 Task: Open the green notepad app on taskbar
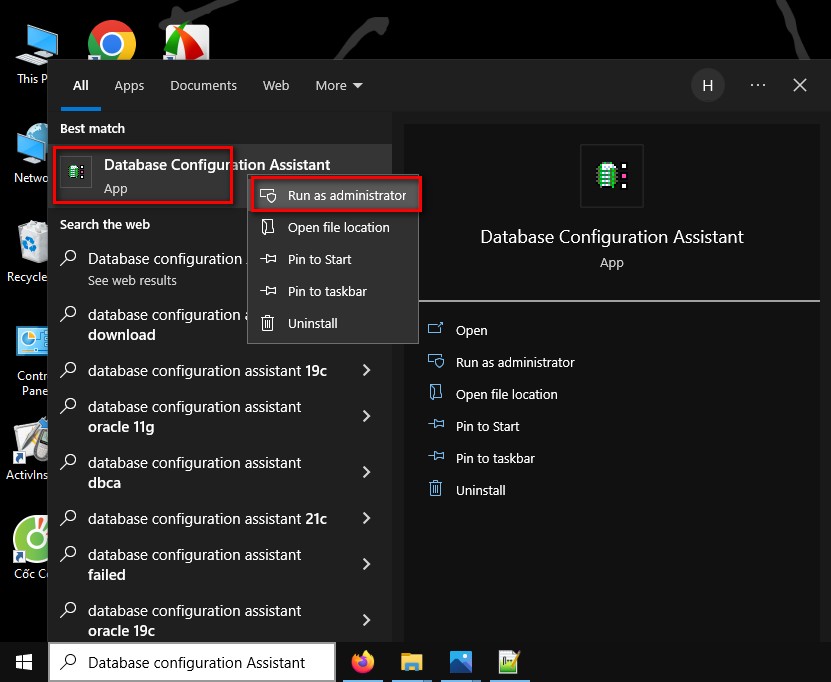pyautogui.click(x=509, y=662)
